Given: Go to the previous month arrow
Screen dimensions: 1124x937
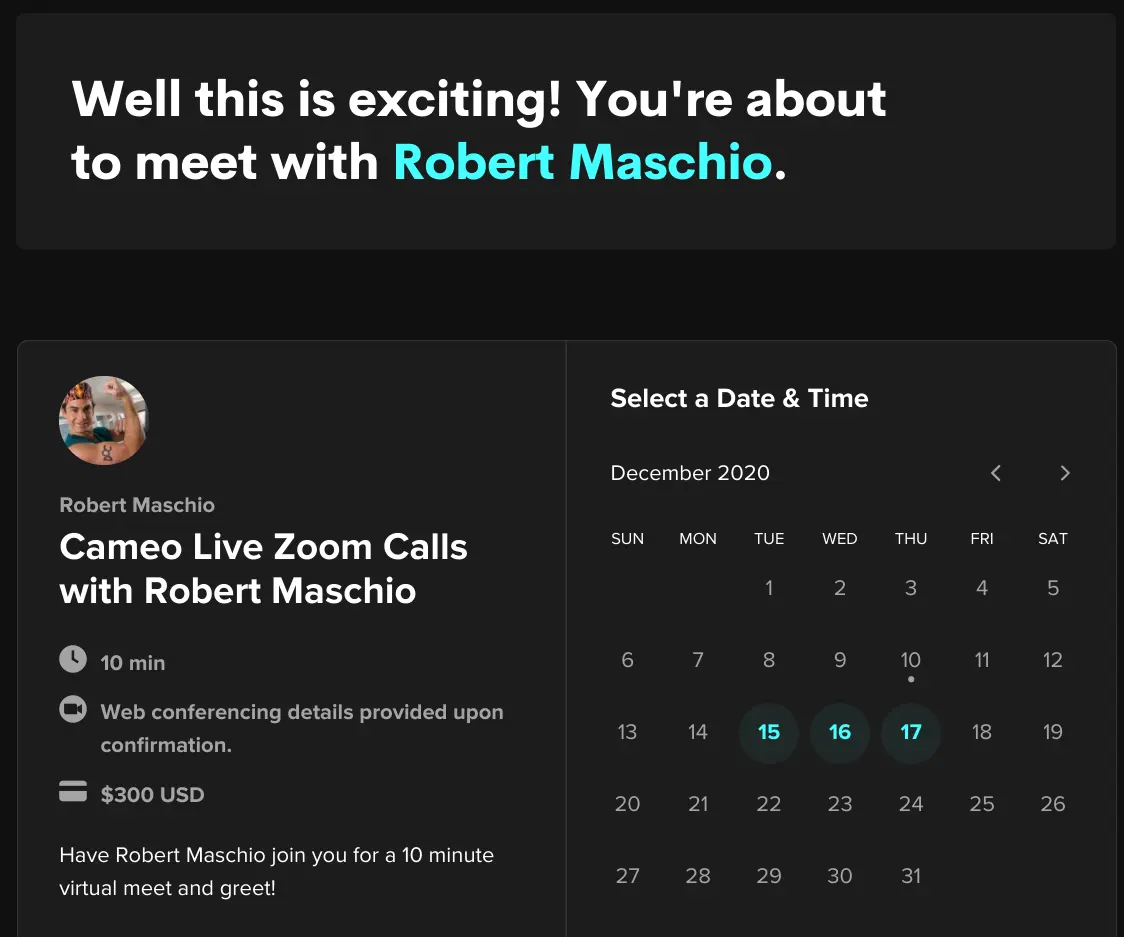Looking at the screenshot, I should 995,473.
